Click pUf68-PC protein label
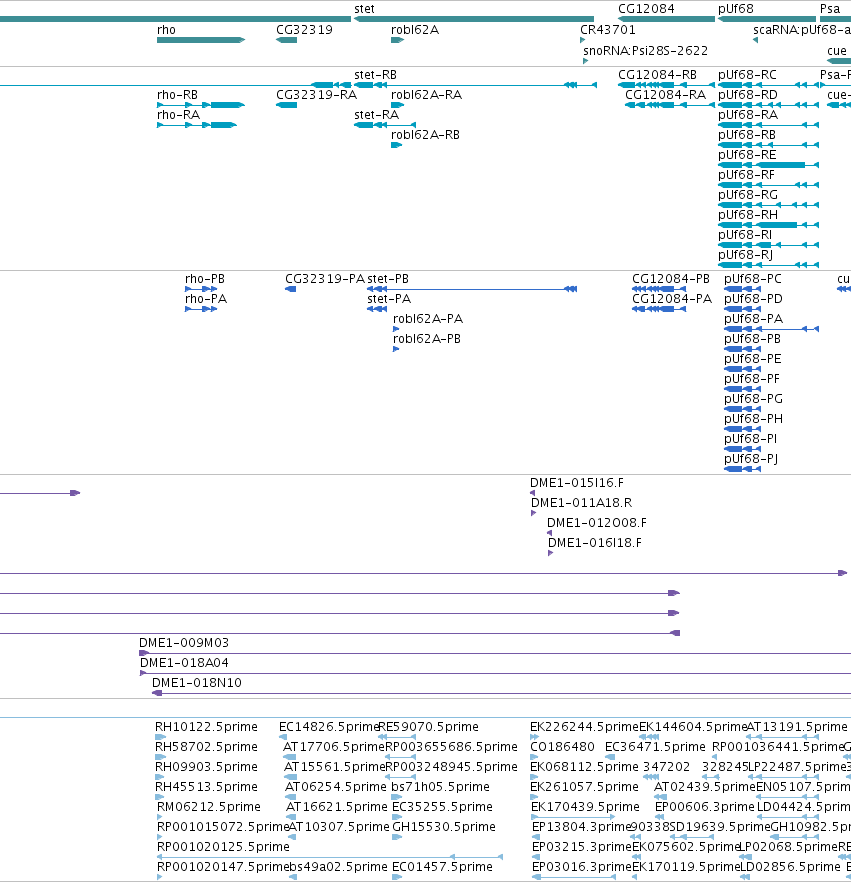This screenshot has width=851, height=882. coord(753,279)
